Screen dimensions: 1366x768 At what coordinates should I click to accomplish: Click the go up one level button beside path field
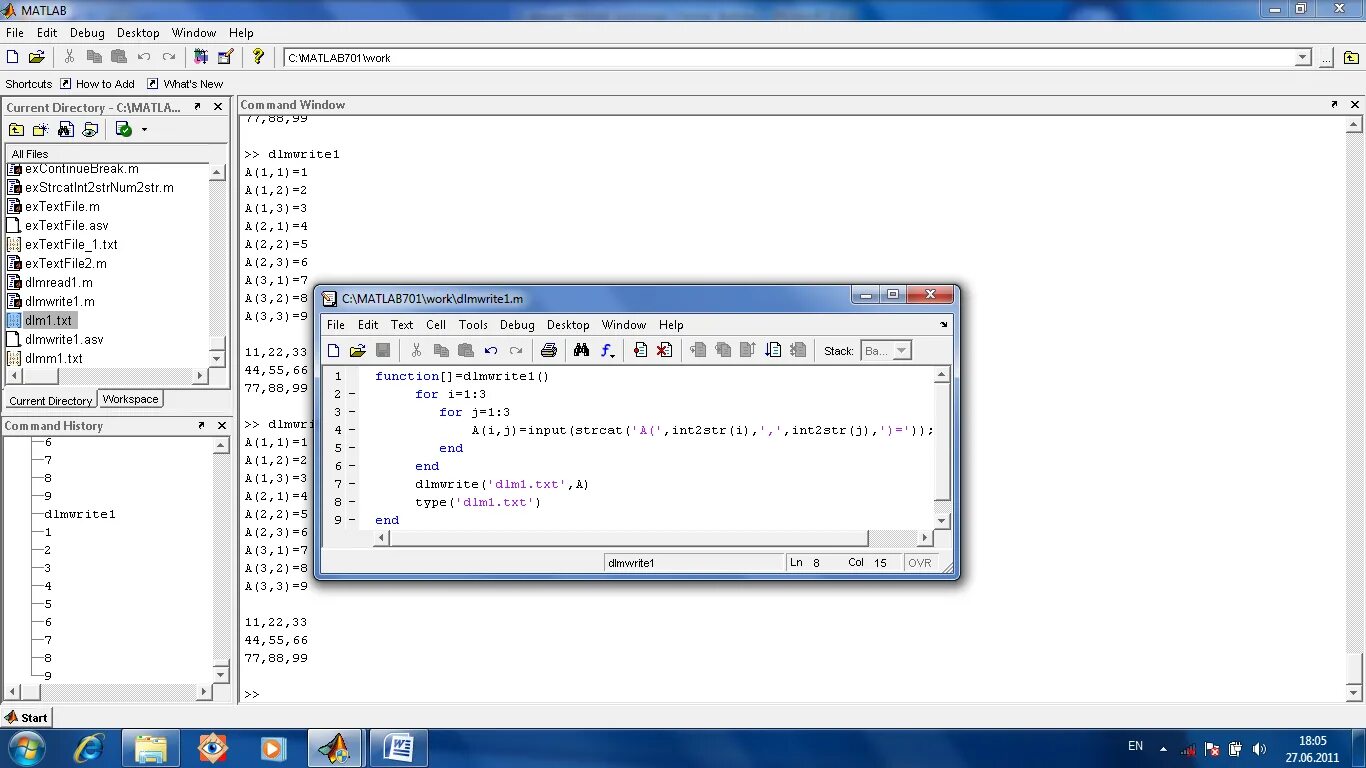click(1351, 58)
